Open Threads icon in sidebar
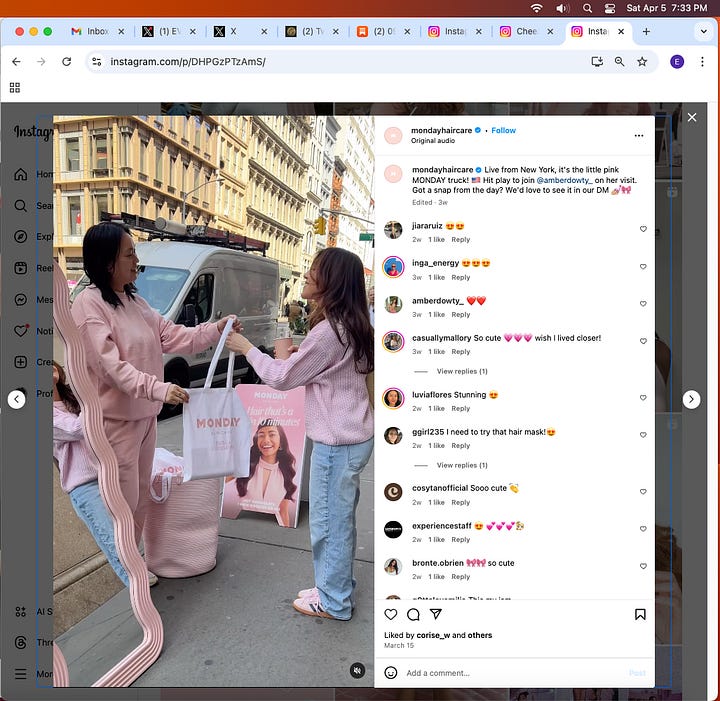720x701 pixels. click(20, 642)
